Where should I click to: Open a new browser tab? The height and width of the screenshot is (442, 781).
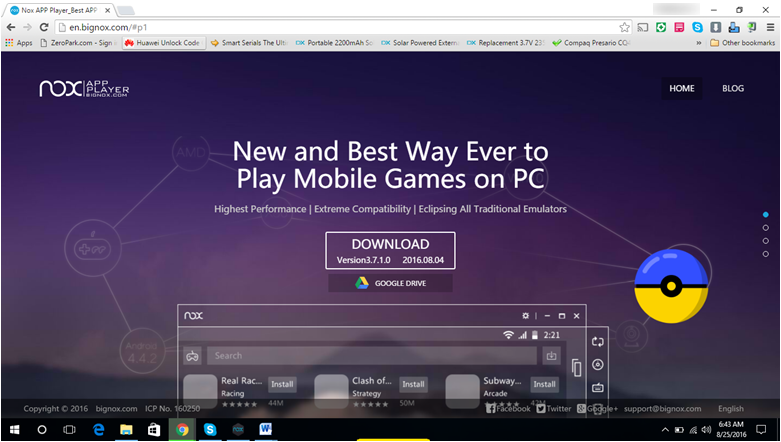(x=126, y=10)
